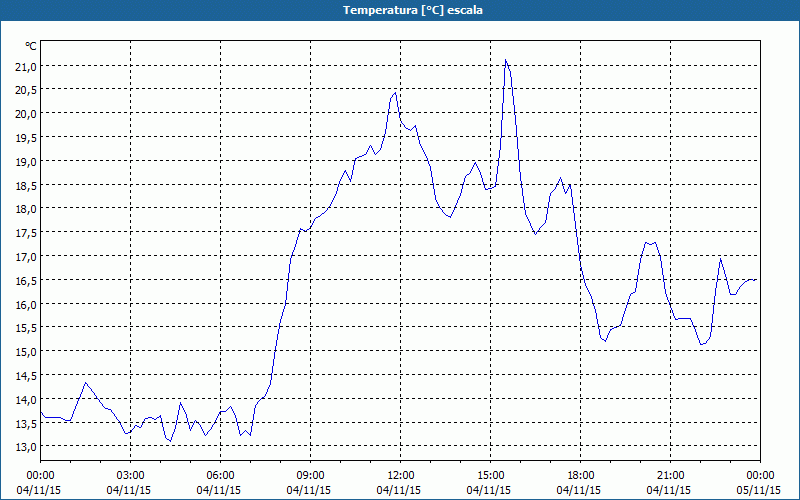Click the 21:00 time axis label
Screen dimensions: 800x500
[670, 476]
